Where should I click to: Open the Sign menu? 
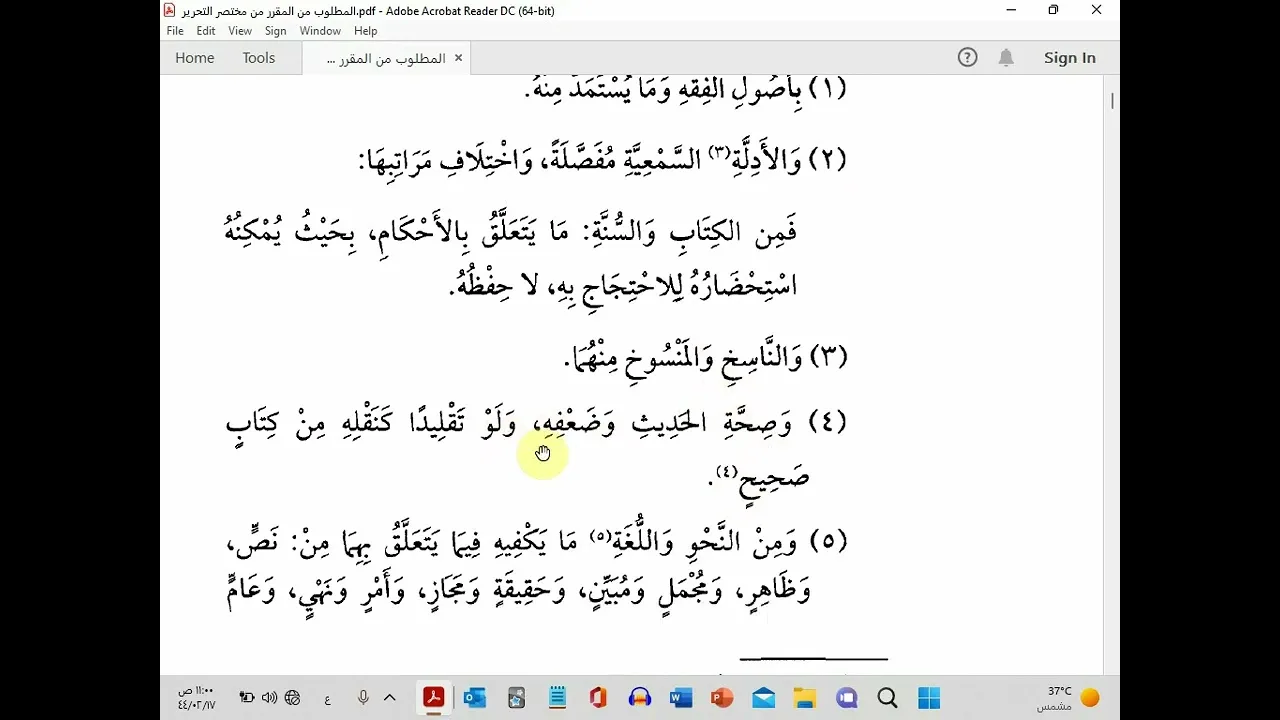click(x=275, y=31)
